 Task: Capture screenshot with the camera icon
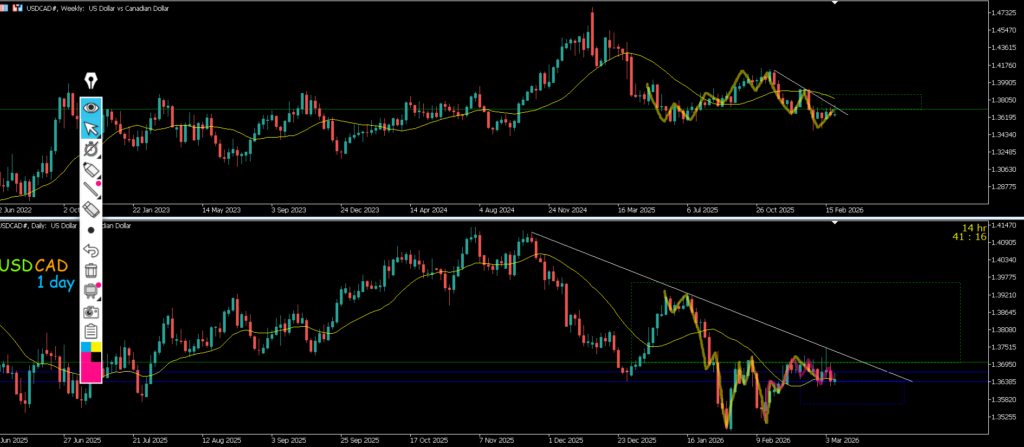91,310
